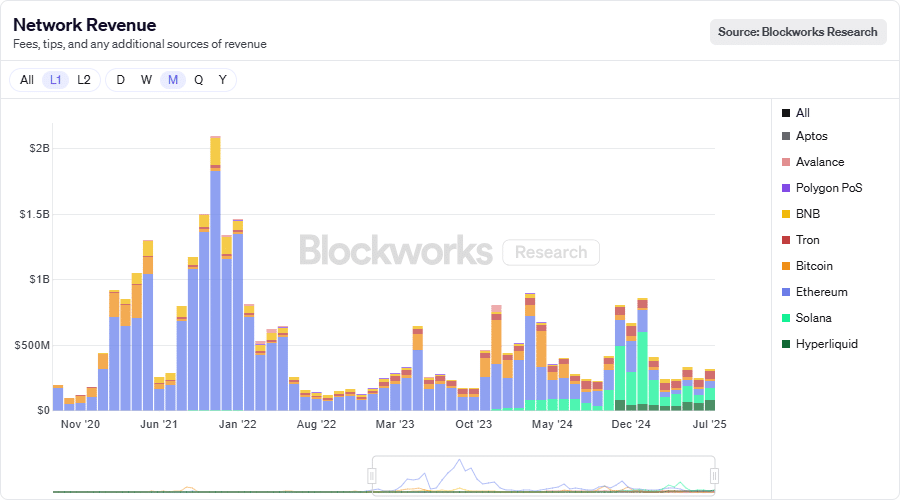The image size is (900, 500).
Task: Click the Bitcoin legend color square
Action: pyautogui.click(x=786, y=266)
